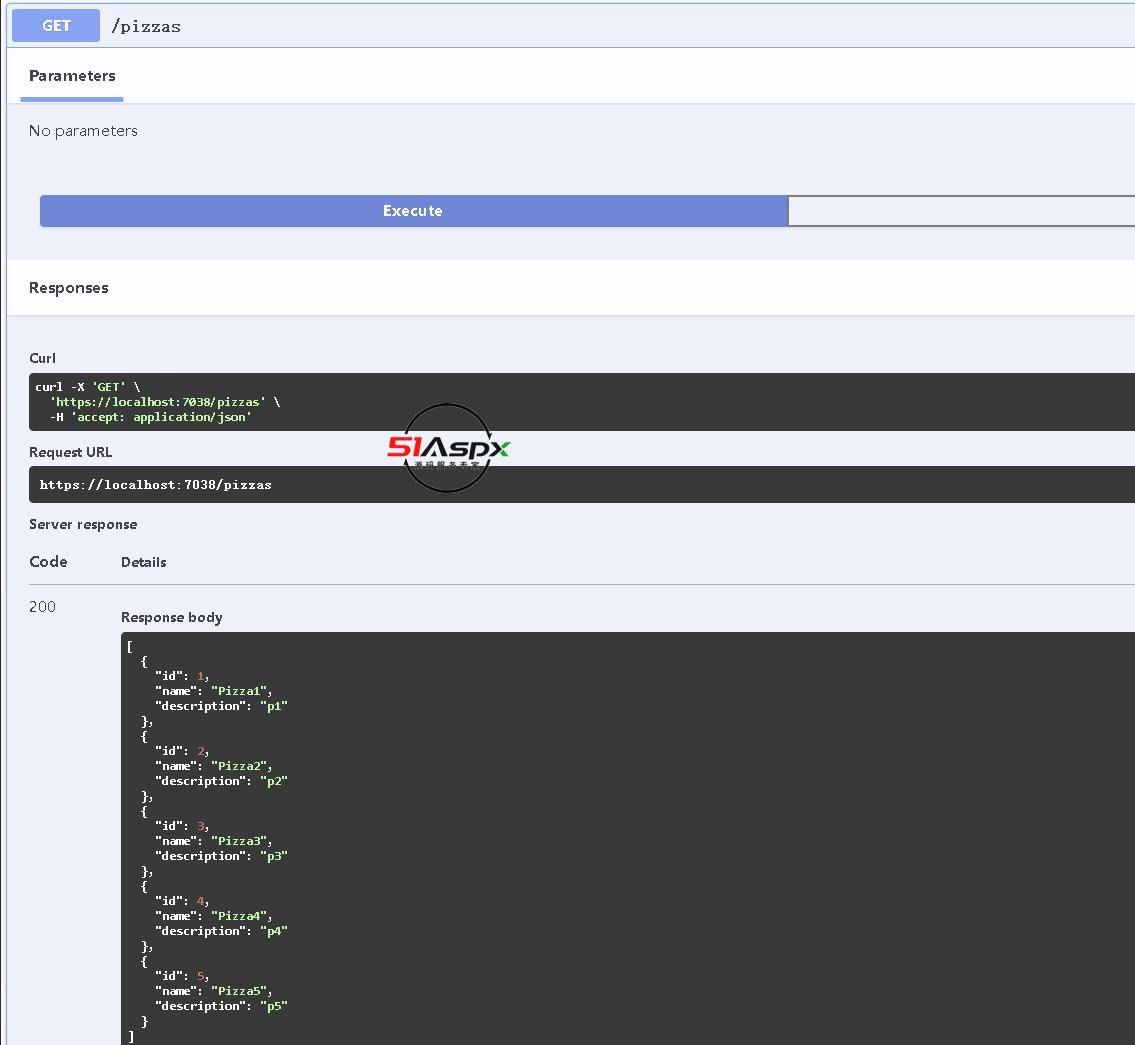Click the blue GET method badge
Screen dimensions: 1135x1045
[x=56, y=26]
